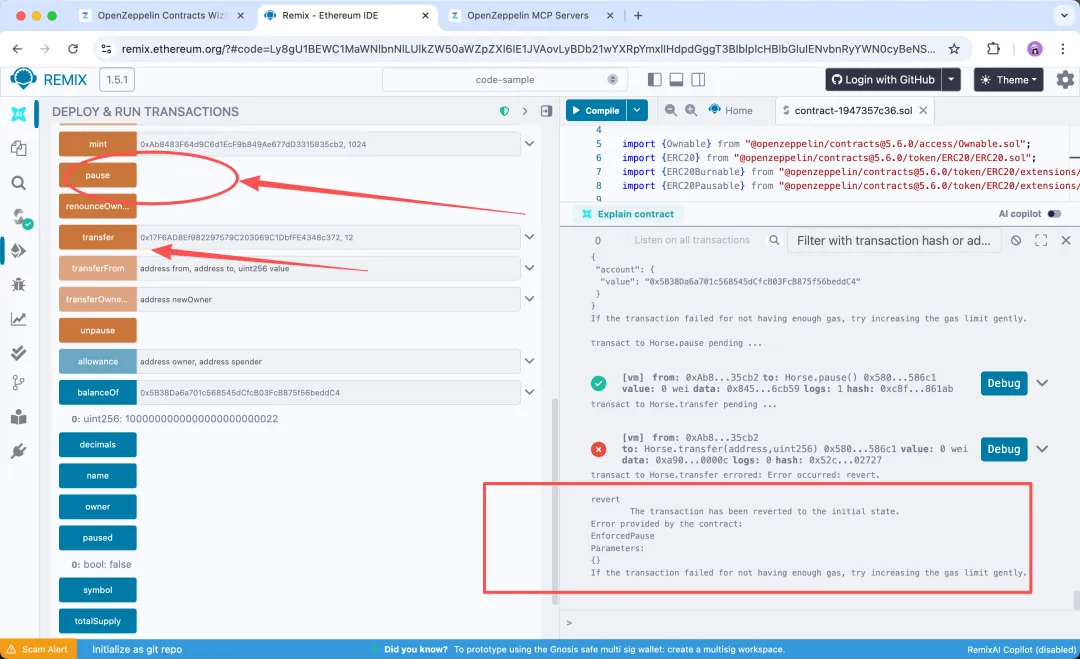This screenshot has width=1080, height=659.
Task: Clear the terminal with the ban icon
Action: pos(1016,240)
